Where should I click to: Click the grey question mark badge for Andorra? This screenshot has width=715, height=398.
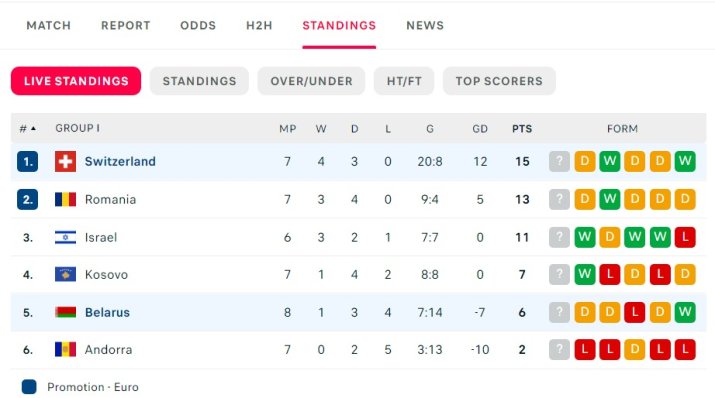[560, 350]
